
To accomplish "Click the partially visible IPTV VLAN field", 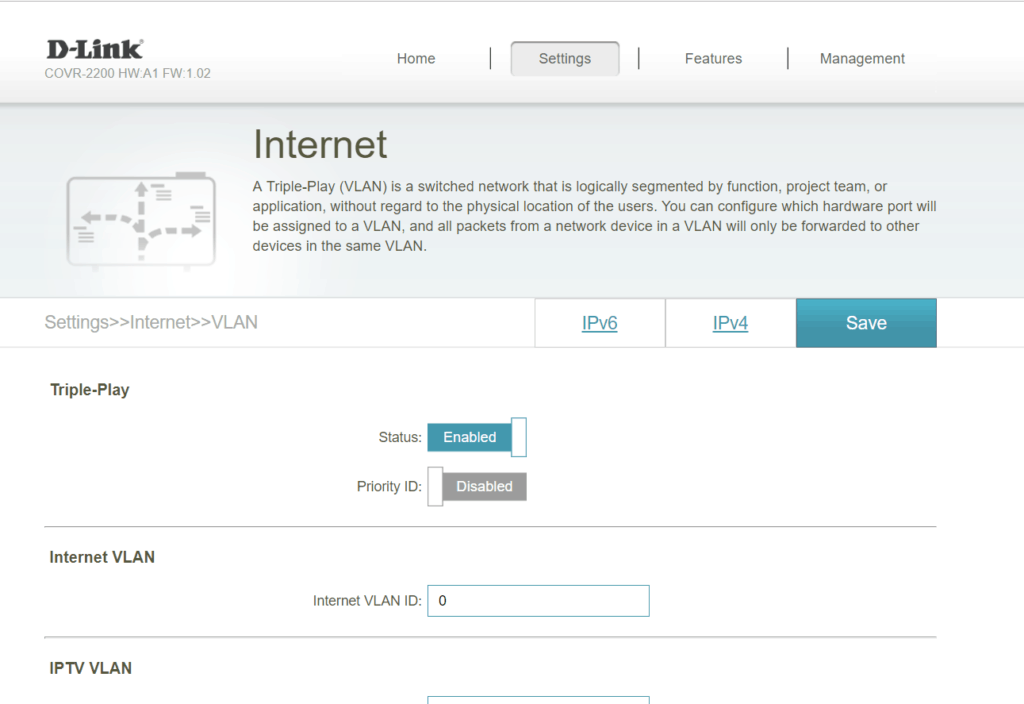I will (x=538, y=699).
